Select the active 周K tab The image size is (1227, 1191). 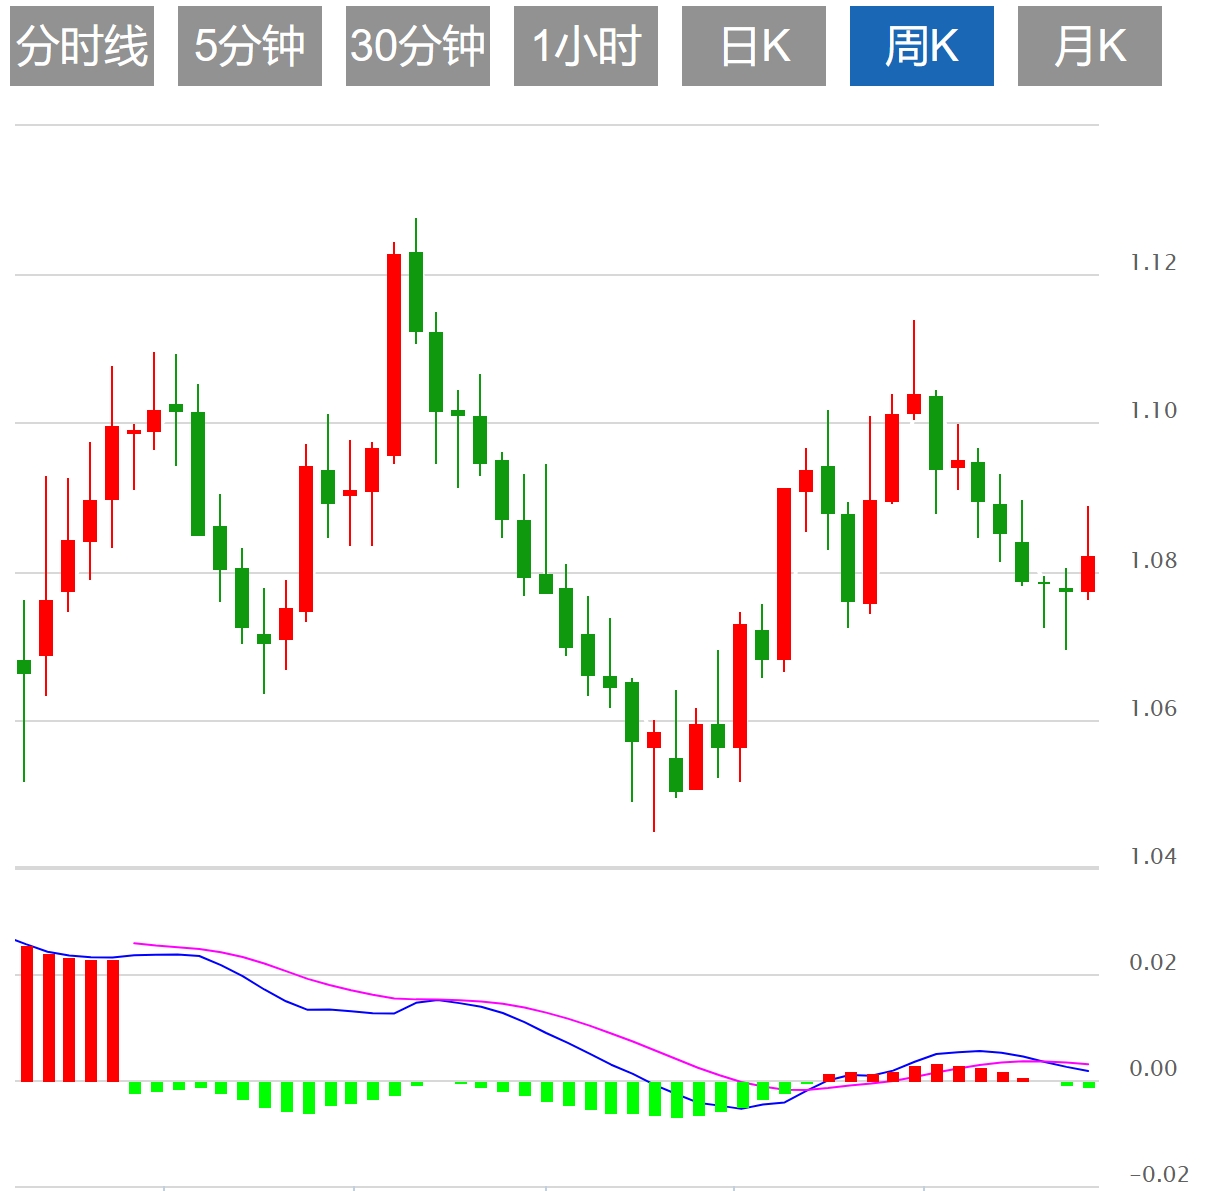pos(922,46)
